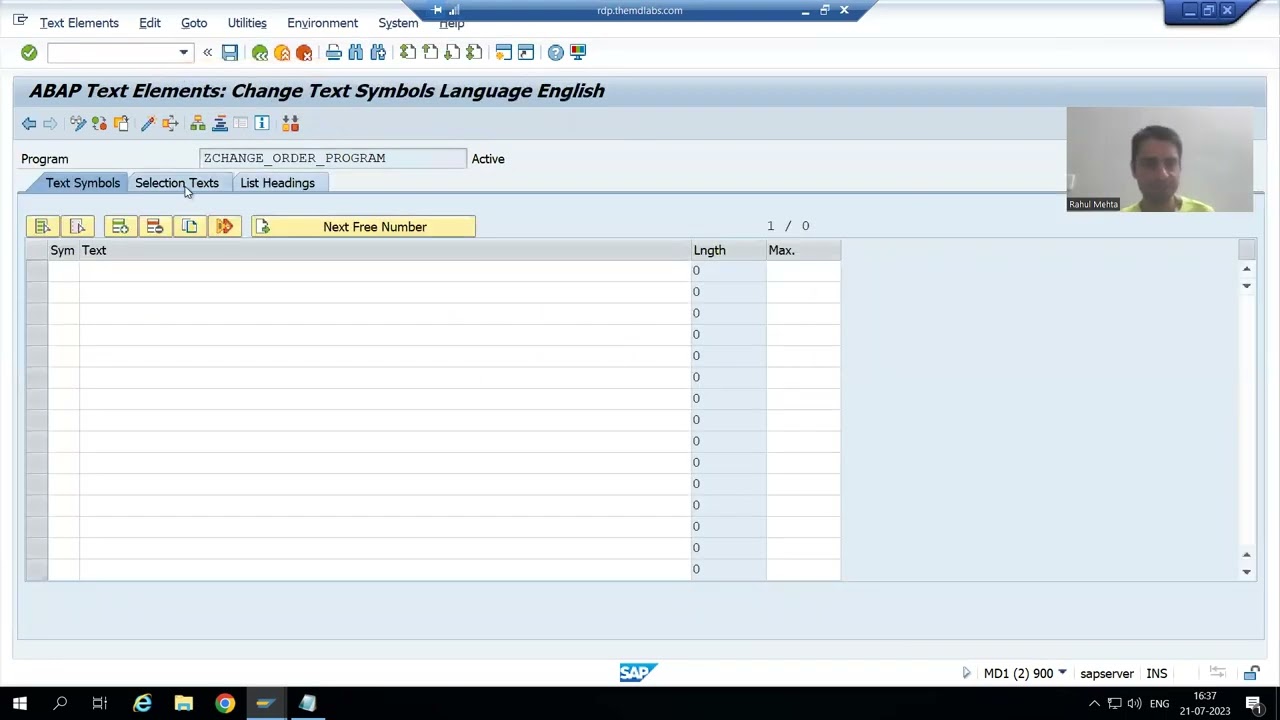Click the first row Text cell

[x=385, y=271]
